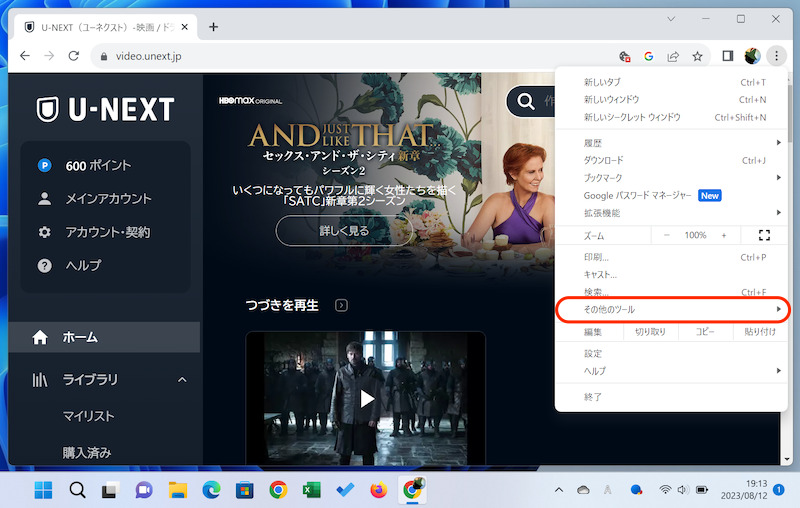Click the Google G icon in address bar
The width and height of the screenshot is (800, 508).
coord(648,56)
